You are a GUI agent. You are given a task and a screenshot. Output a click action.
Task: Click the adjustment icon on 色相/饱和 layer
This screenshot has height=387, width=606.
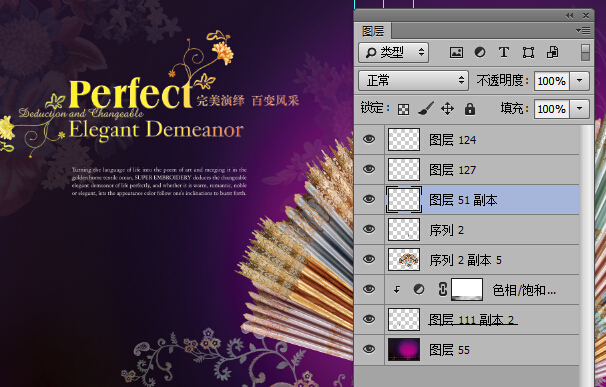click(x=419, y=289)
